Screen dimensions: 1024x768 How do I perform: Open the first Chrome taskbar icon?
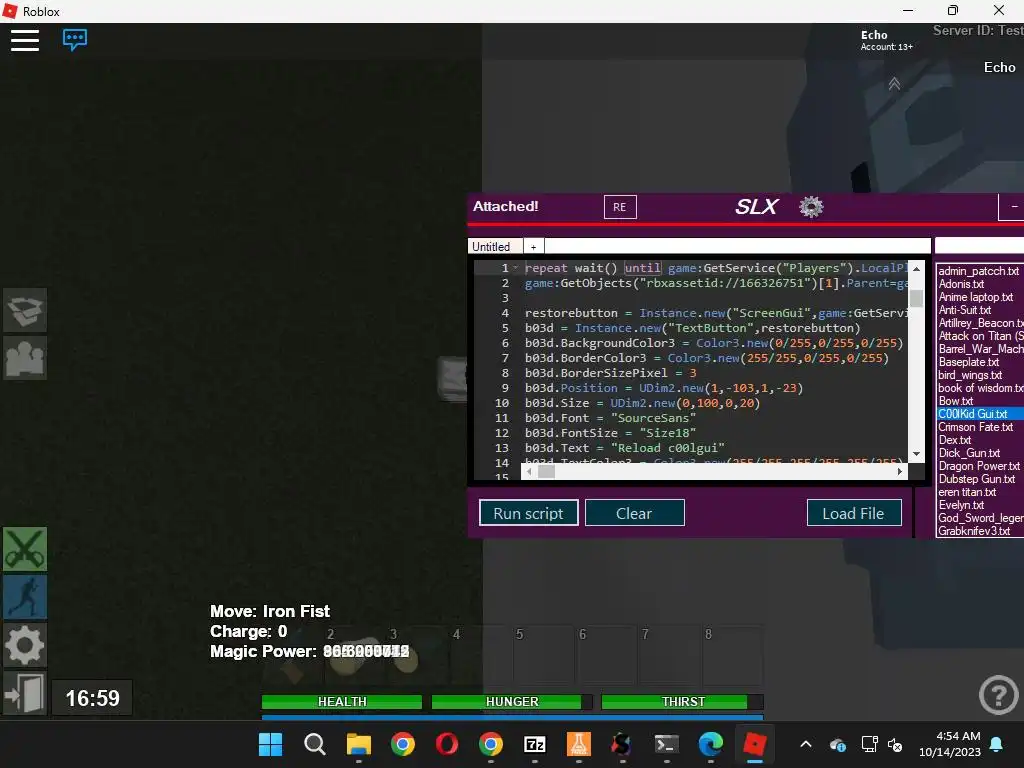[x=403, y=744]
